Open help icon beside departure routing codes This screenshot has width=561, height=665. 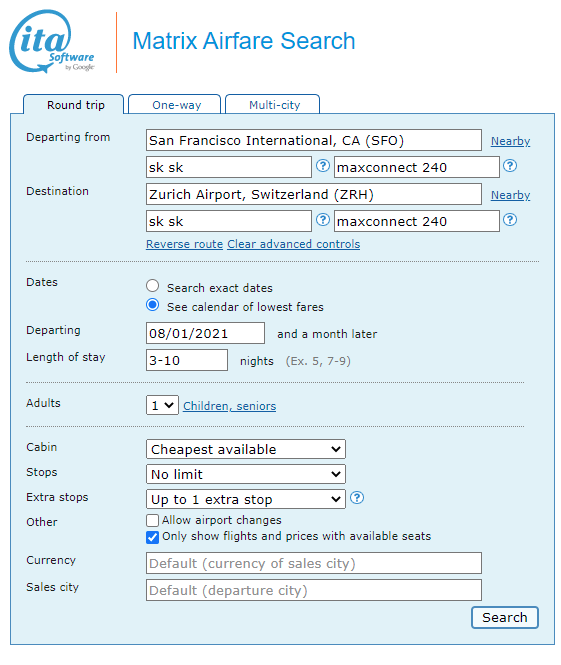[x=323, y=166]
